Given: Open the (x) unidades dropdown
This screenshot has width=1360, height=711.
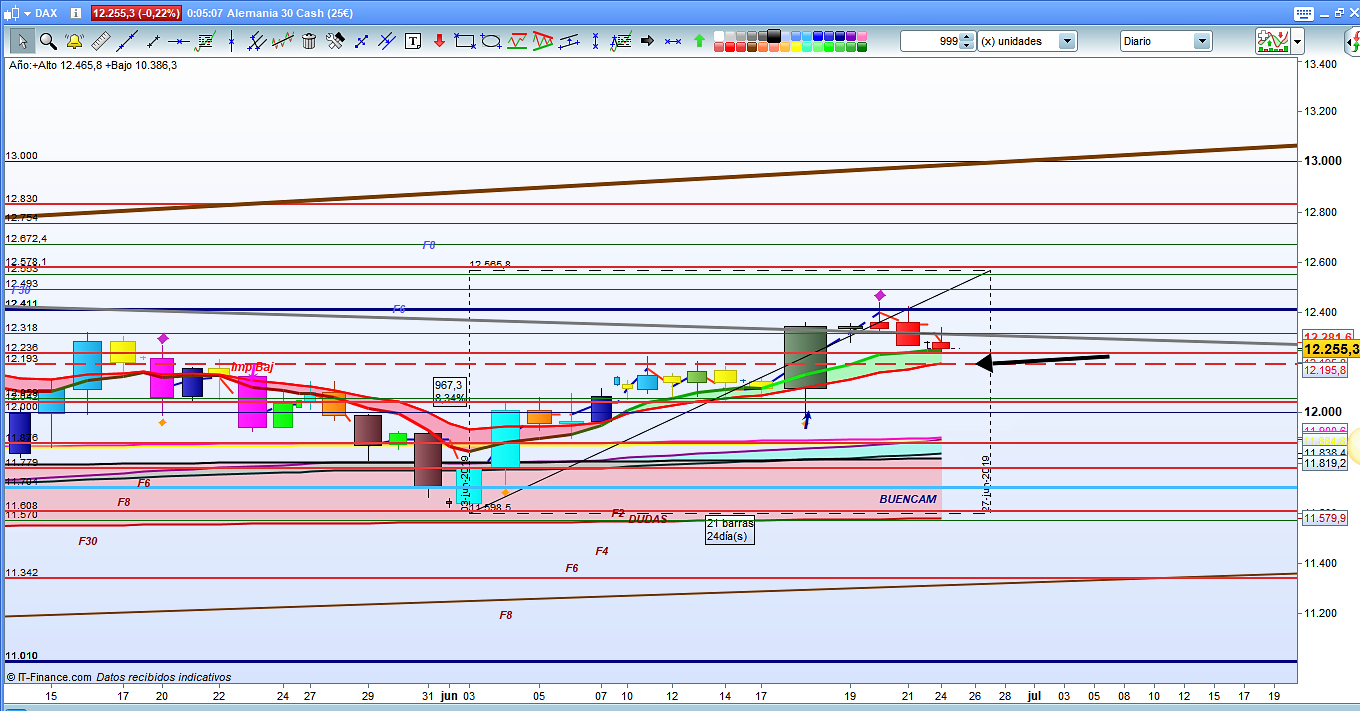Looking at the screenshot, I should (1067, 41).
